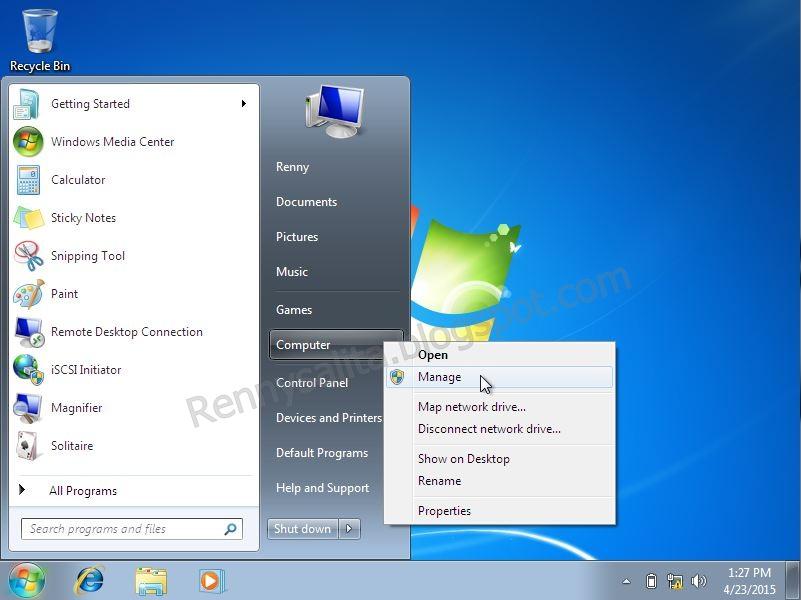Launch Snipping Tool from scissors icon
Screen dimensions: 801x600
tap(28, 256)
